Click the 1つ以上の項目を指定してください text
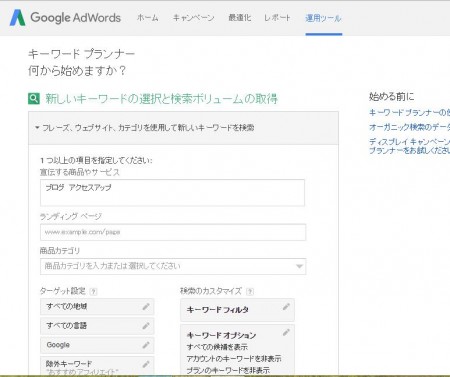This screenshot has width=450, height=377. click(x=96, y=161)
